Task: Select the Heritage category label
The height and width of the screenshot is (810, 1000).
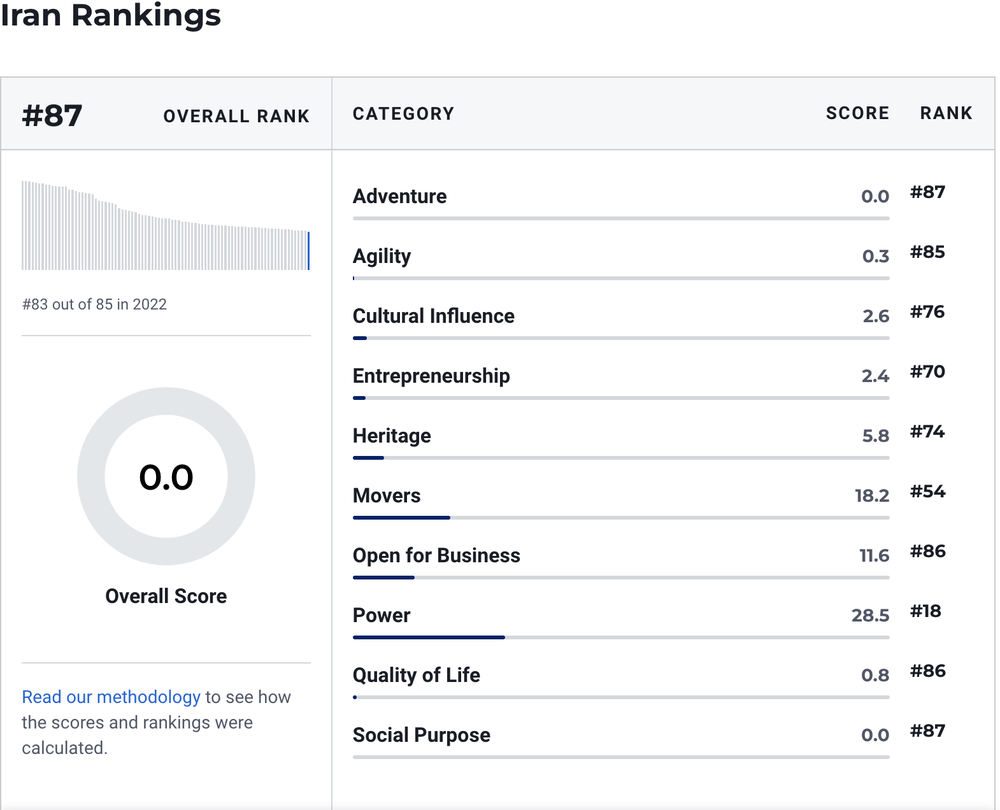Action: click(392, 436)
